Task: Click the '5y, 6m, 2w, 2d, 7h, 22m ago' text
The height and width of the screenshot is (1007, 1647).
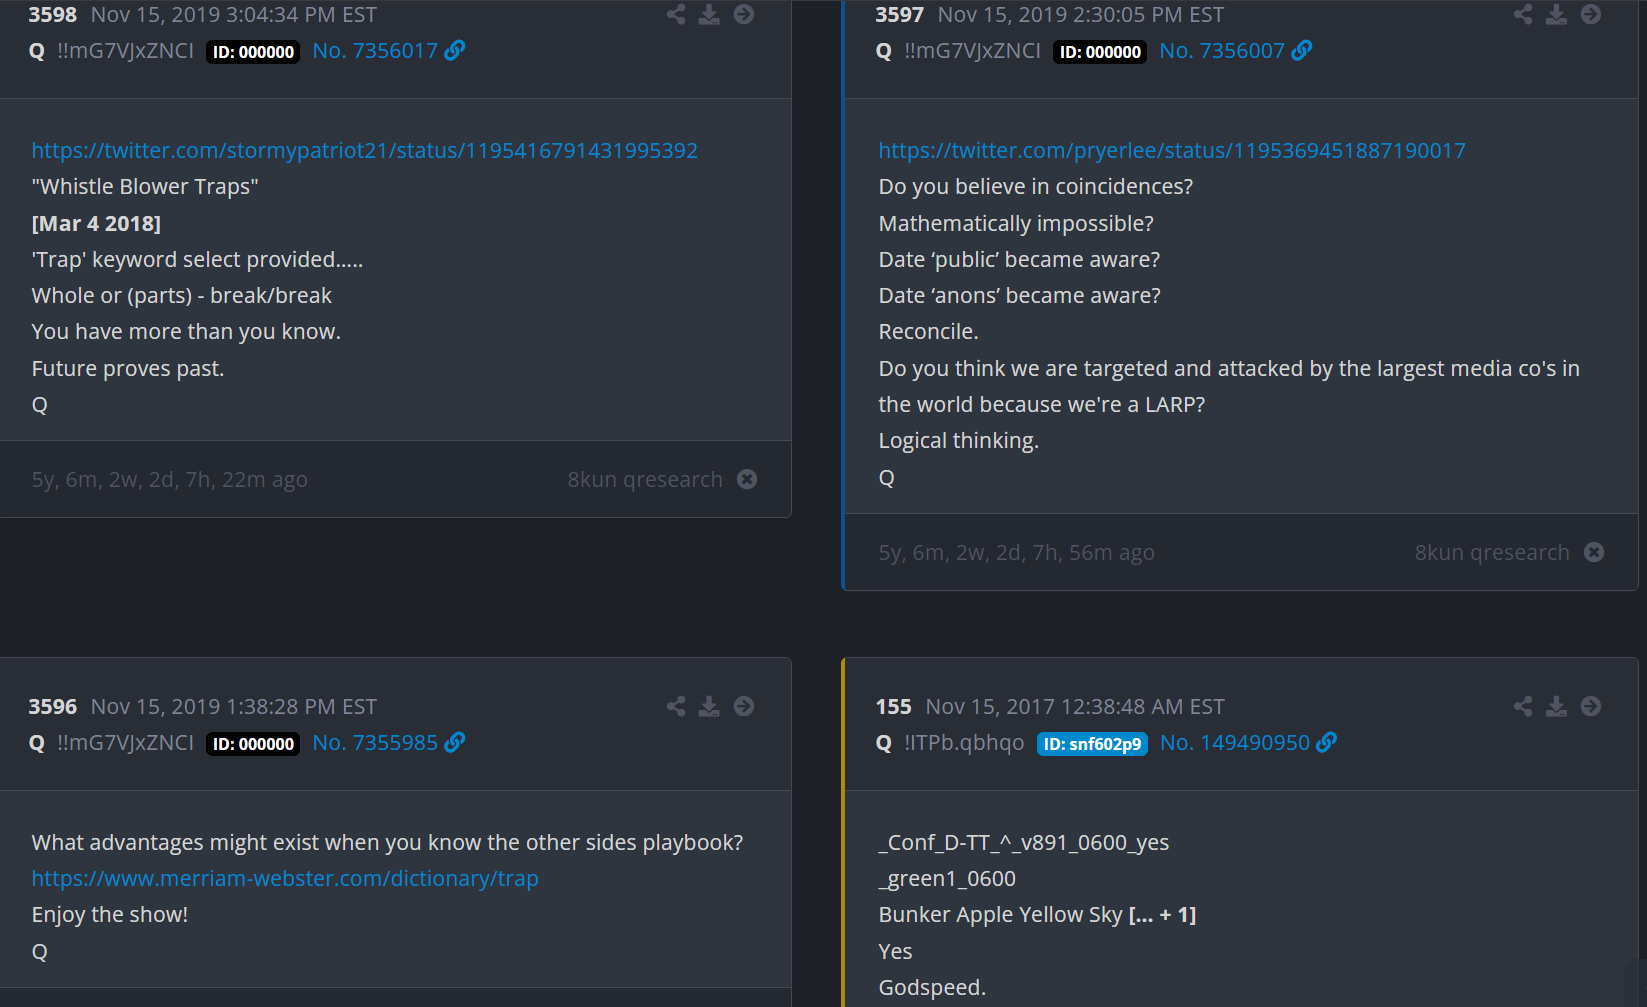Action: click(170, 479)
